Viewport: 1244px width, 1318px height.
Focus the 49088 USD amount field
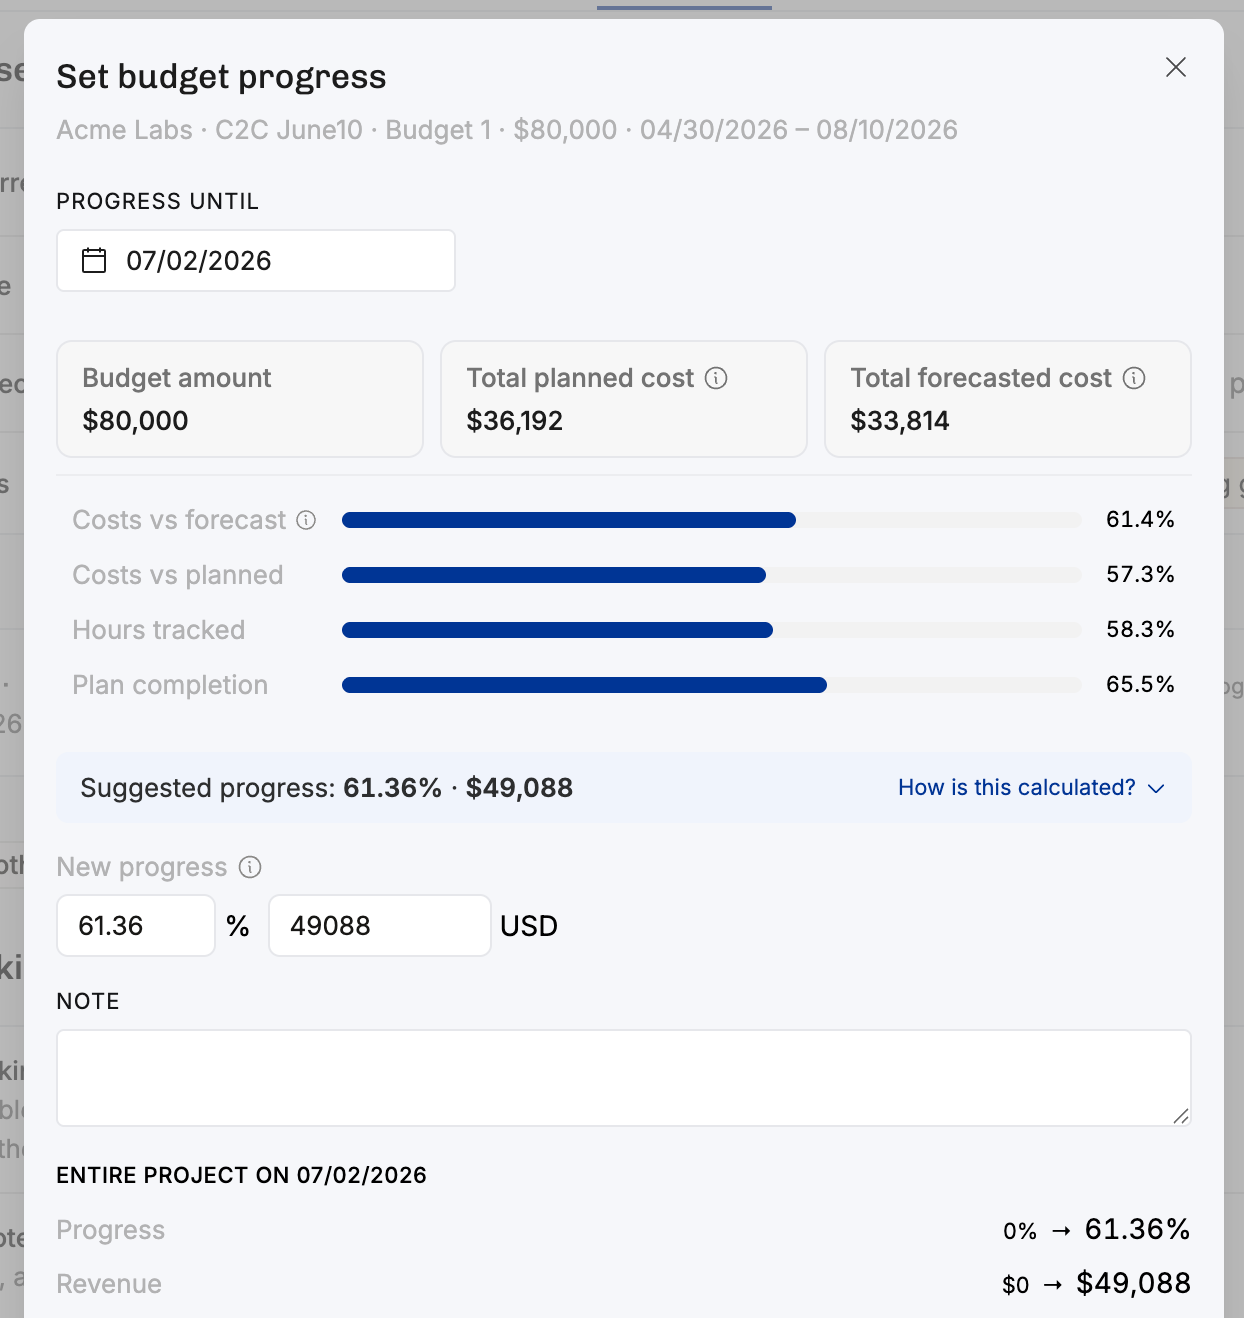(380, 926)
